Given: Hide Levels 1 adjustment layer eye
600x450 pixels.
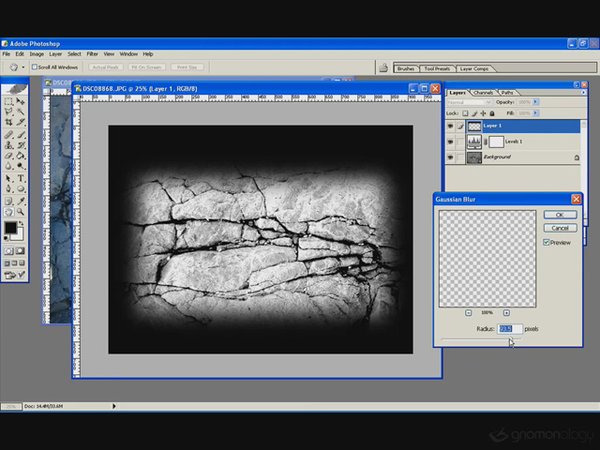Looking at the screenshot, I should coord(450,142).
